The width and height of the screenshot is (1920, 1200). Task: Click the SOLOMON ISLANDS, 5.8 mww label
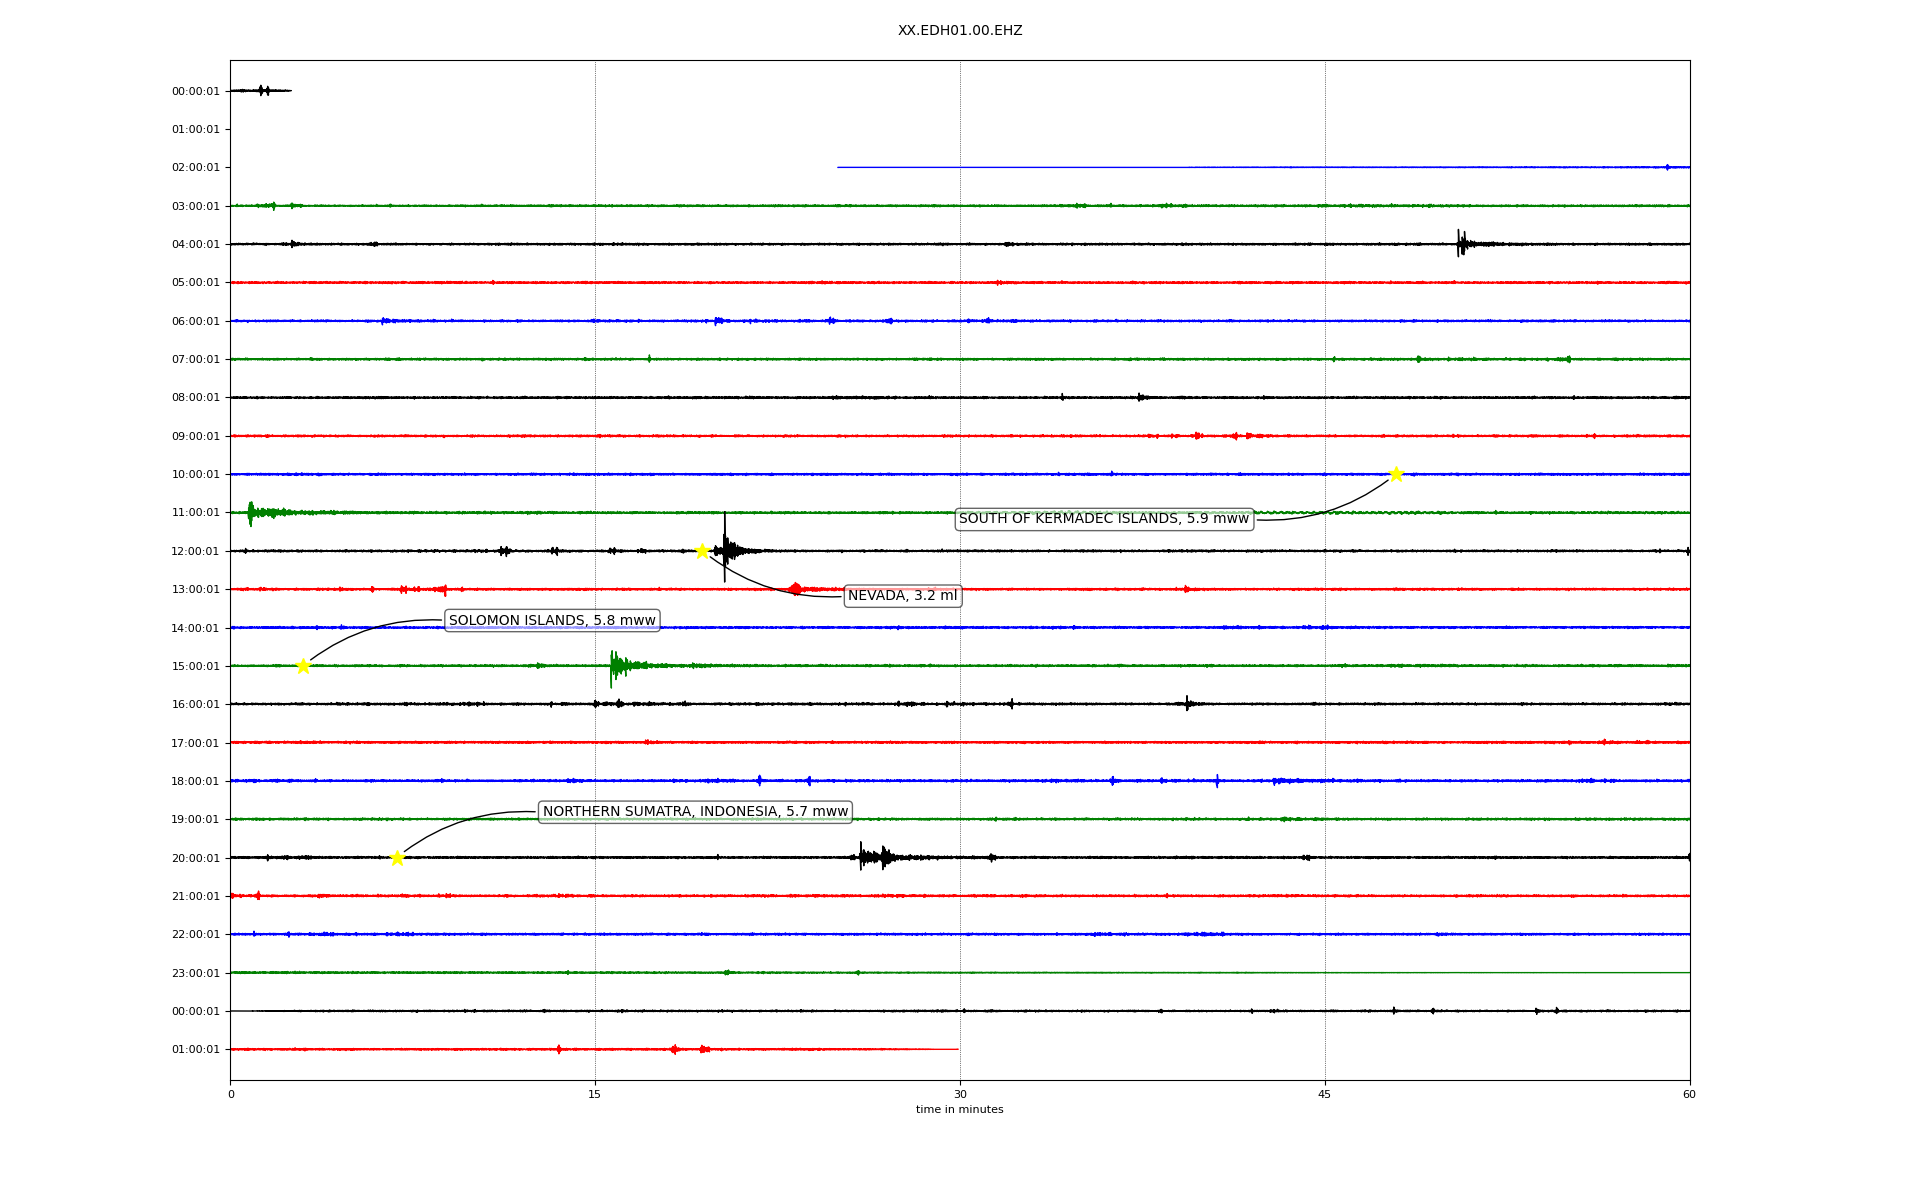552,621
